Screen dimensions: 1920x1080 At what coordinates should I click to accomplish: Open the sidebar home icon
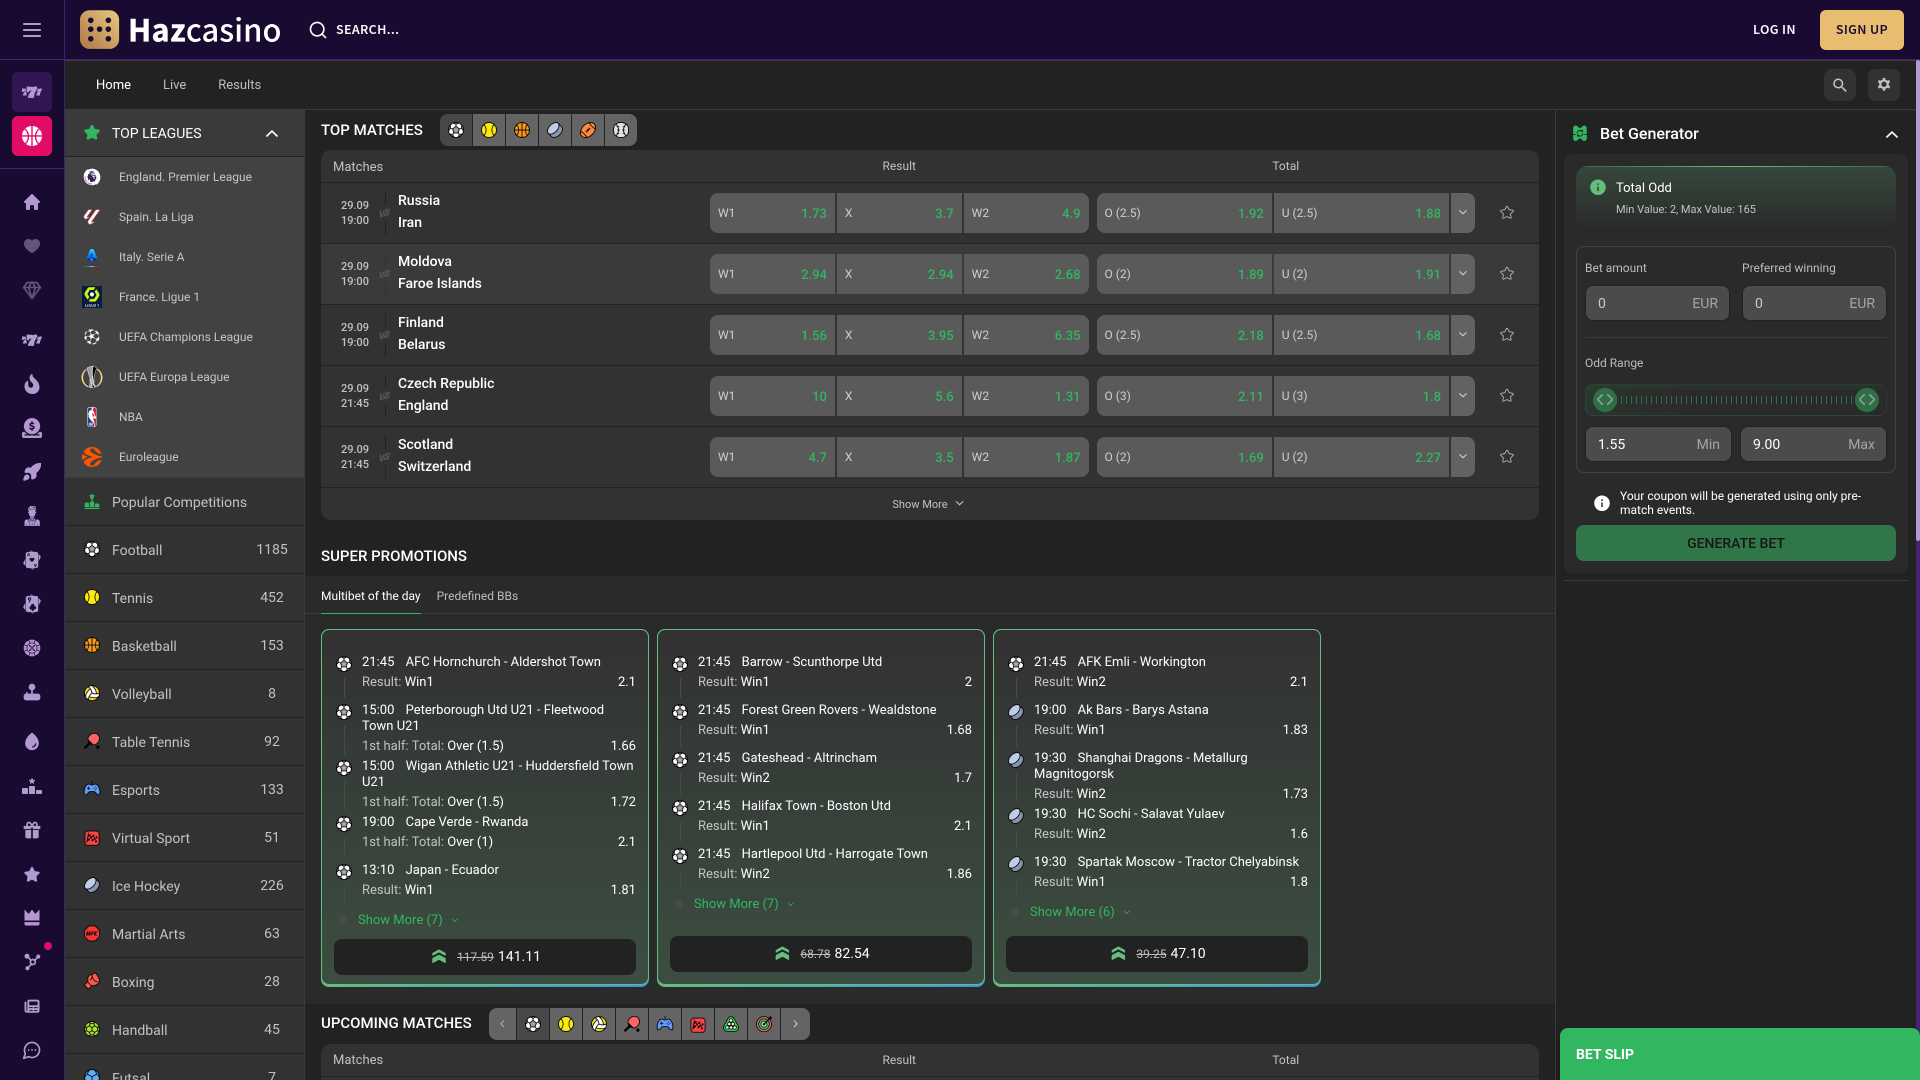[32, 202]
